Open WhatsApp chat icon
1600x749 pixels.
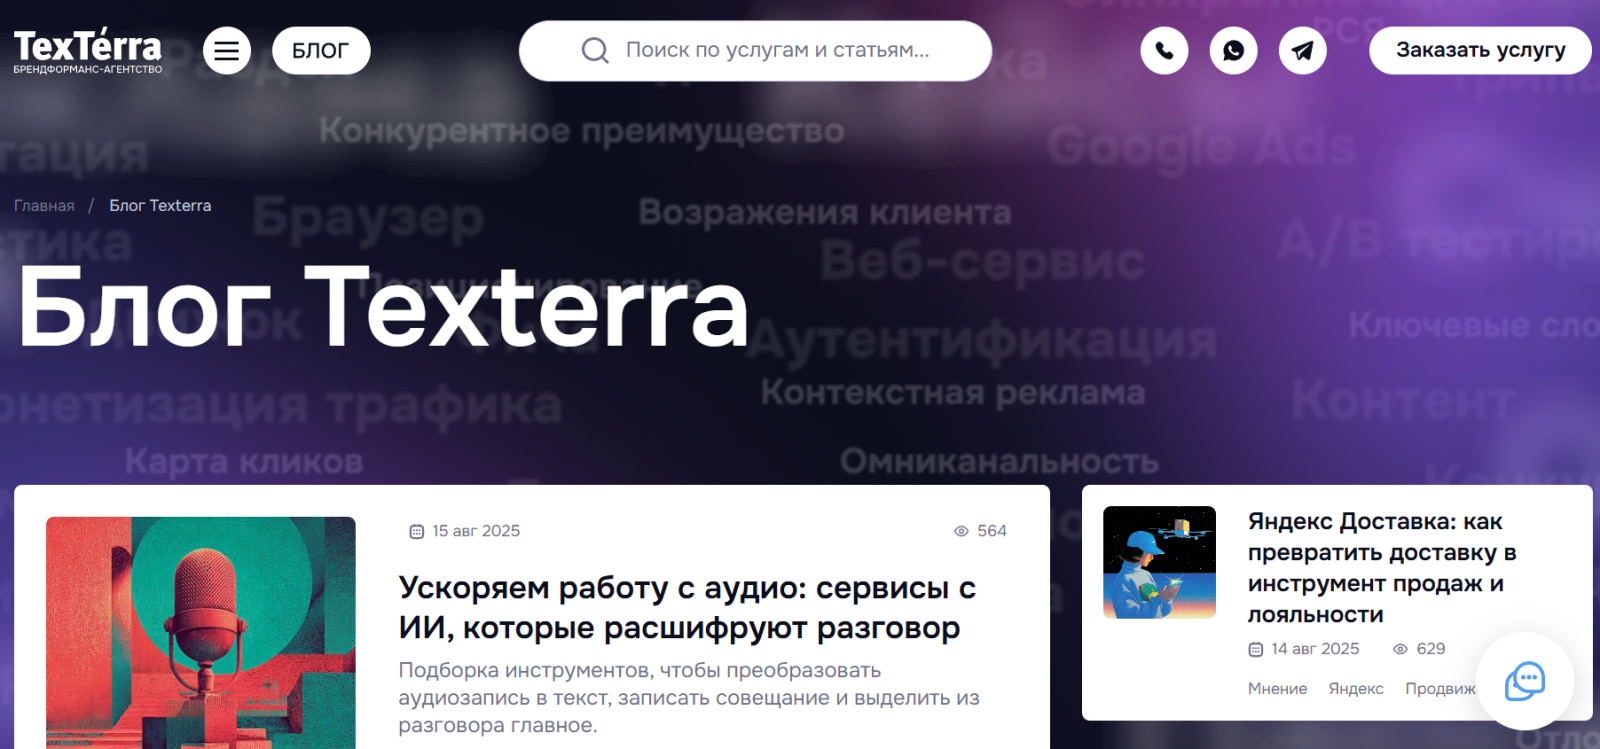point(1234,50)
